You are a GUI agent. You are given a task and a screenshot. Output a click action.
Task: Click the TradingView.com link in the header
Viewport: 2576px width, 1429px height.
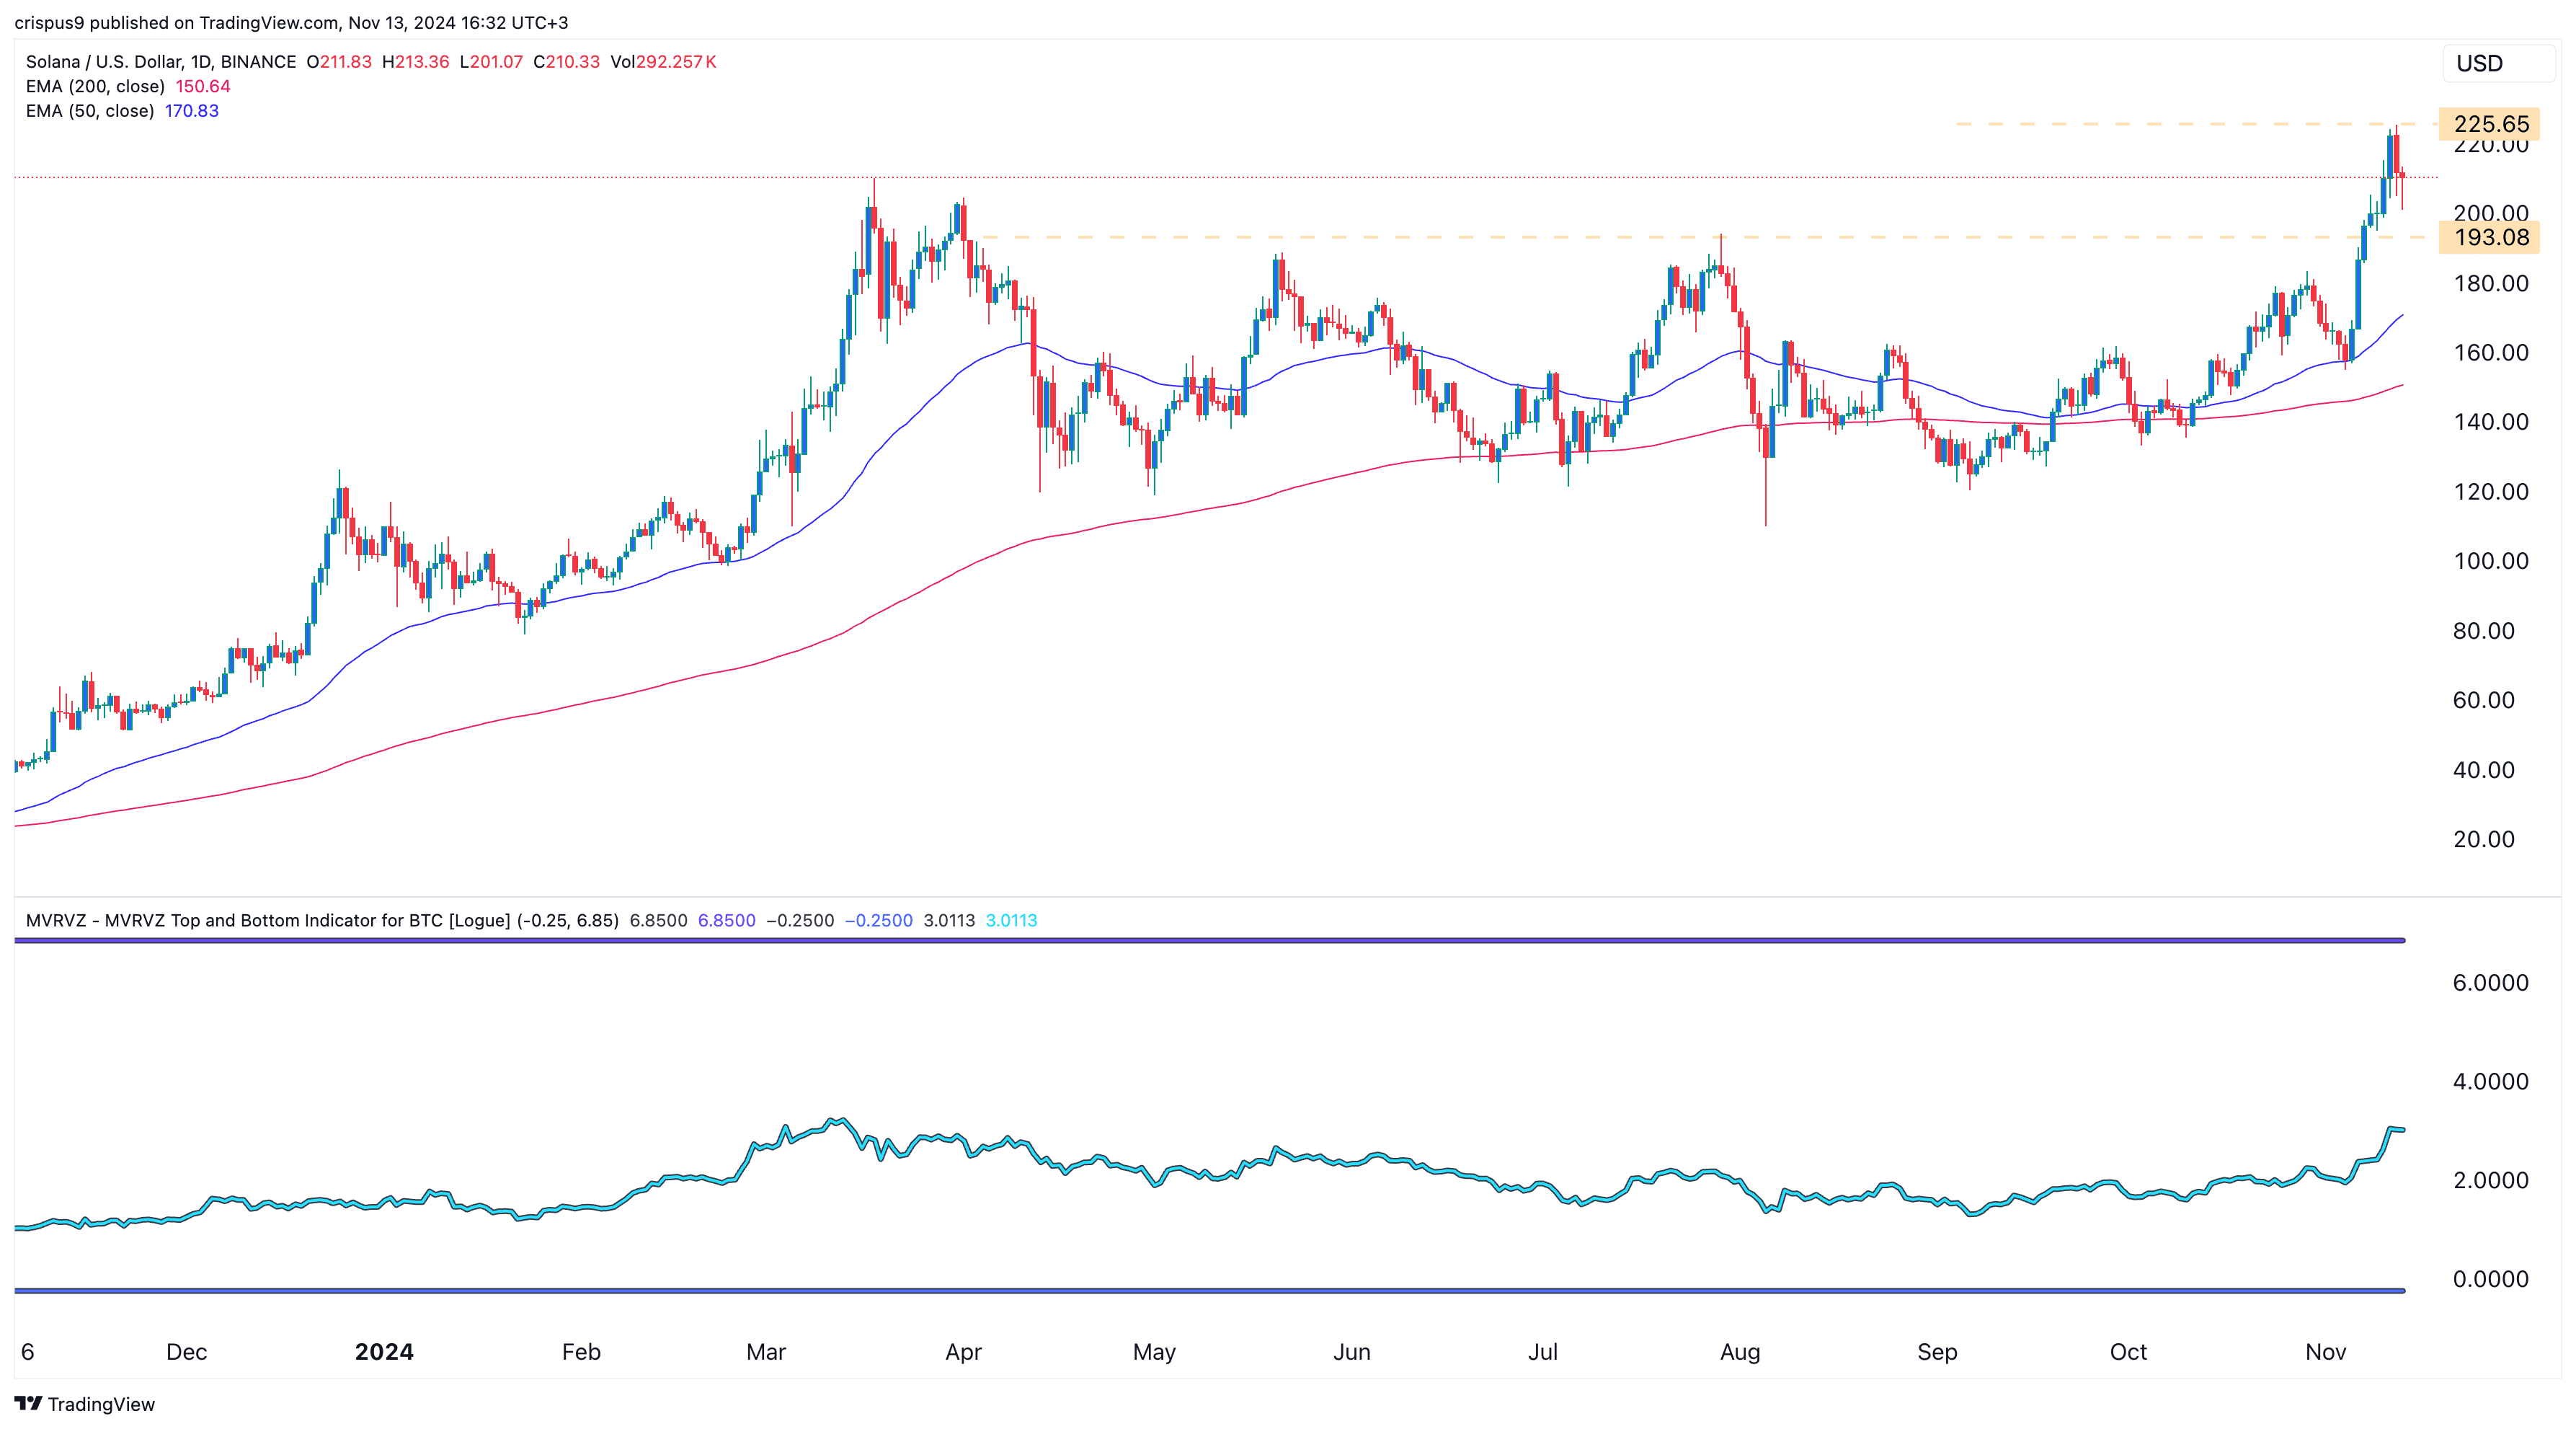tap(270, 23)
